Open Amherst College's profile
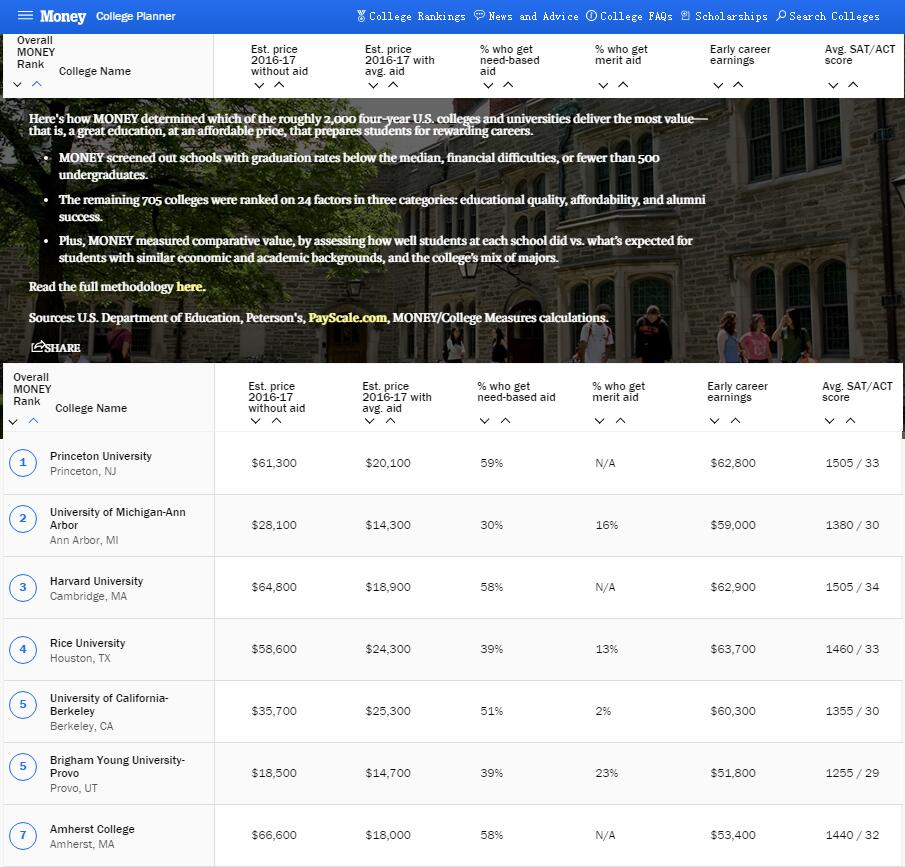This screenshot has width=905, height=867. point(92,829)
